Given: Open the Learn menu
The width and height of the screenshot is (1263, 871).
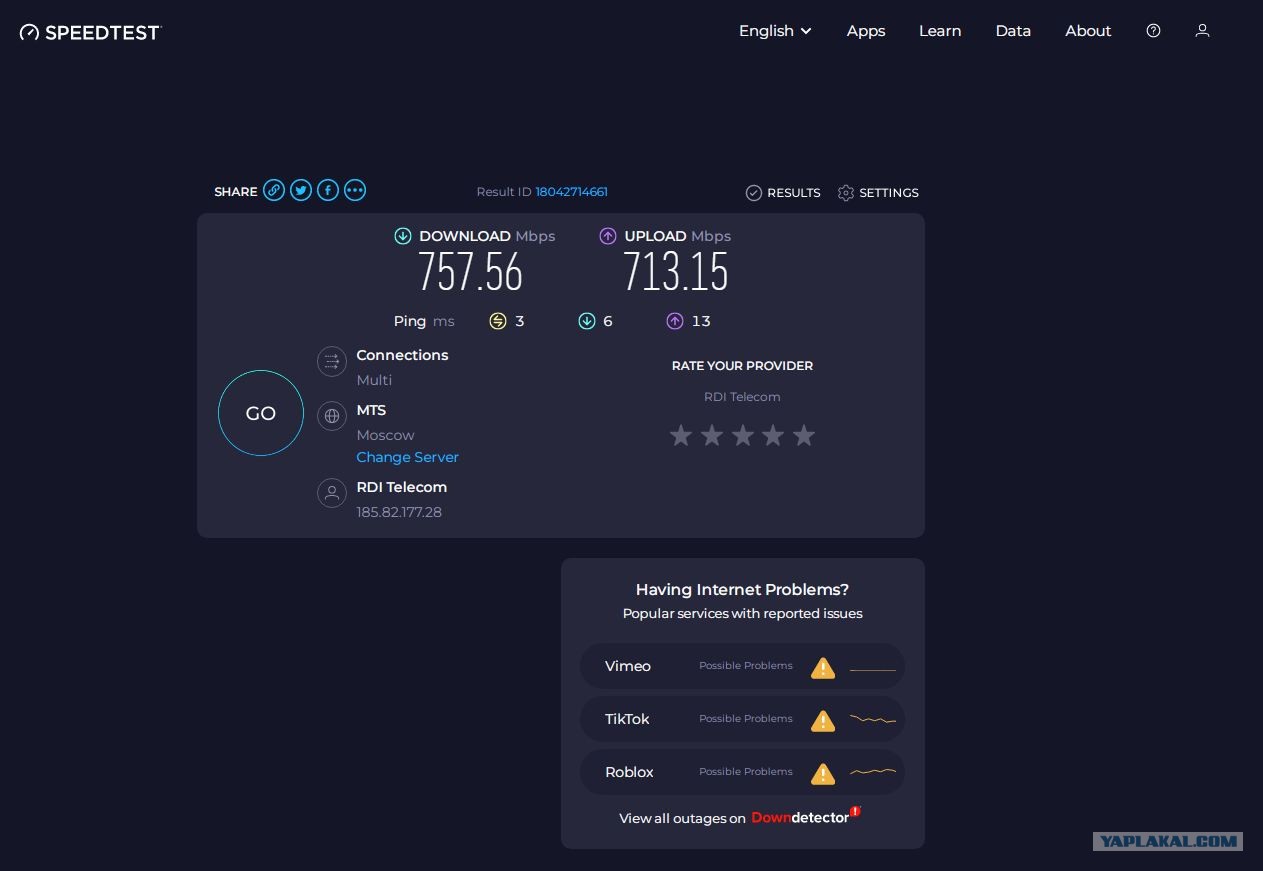Looking at the screenshot, I should point(940,31).
